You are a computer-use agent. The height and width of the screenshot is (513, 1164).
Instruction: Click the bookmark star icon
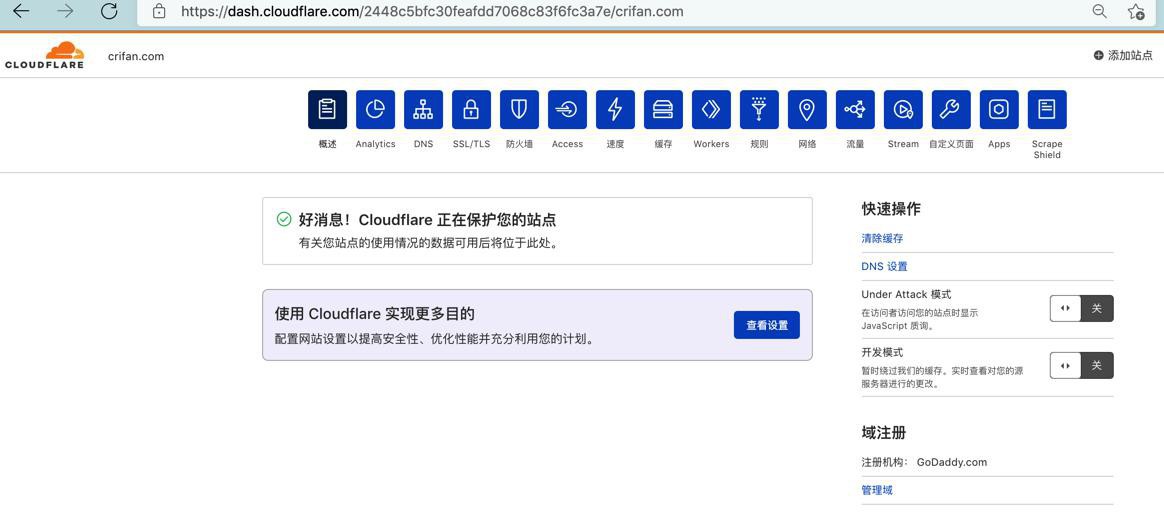1136,11
